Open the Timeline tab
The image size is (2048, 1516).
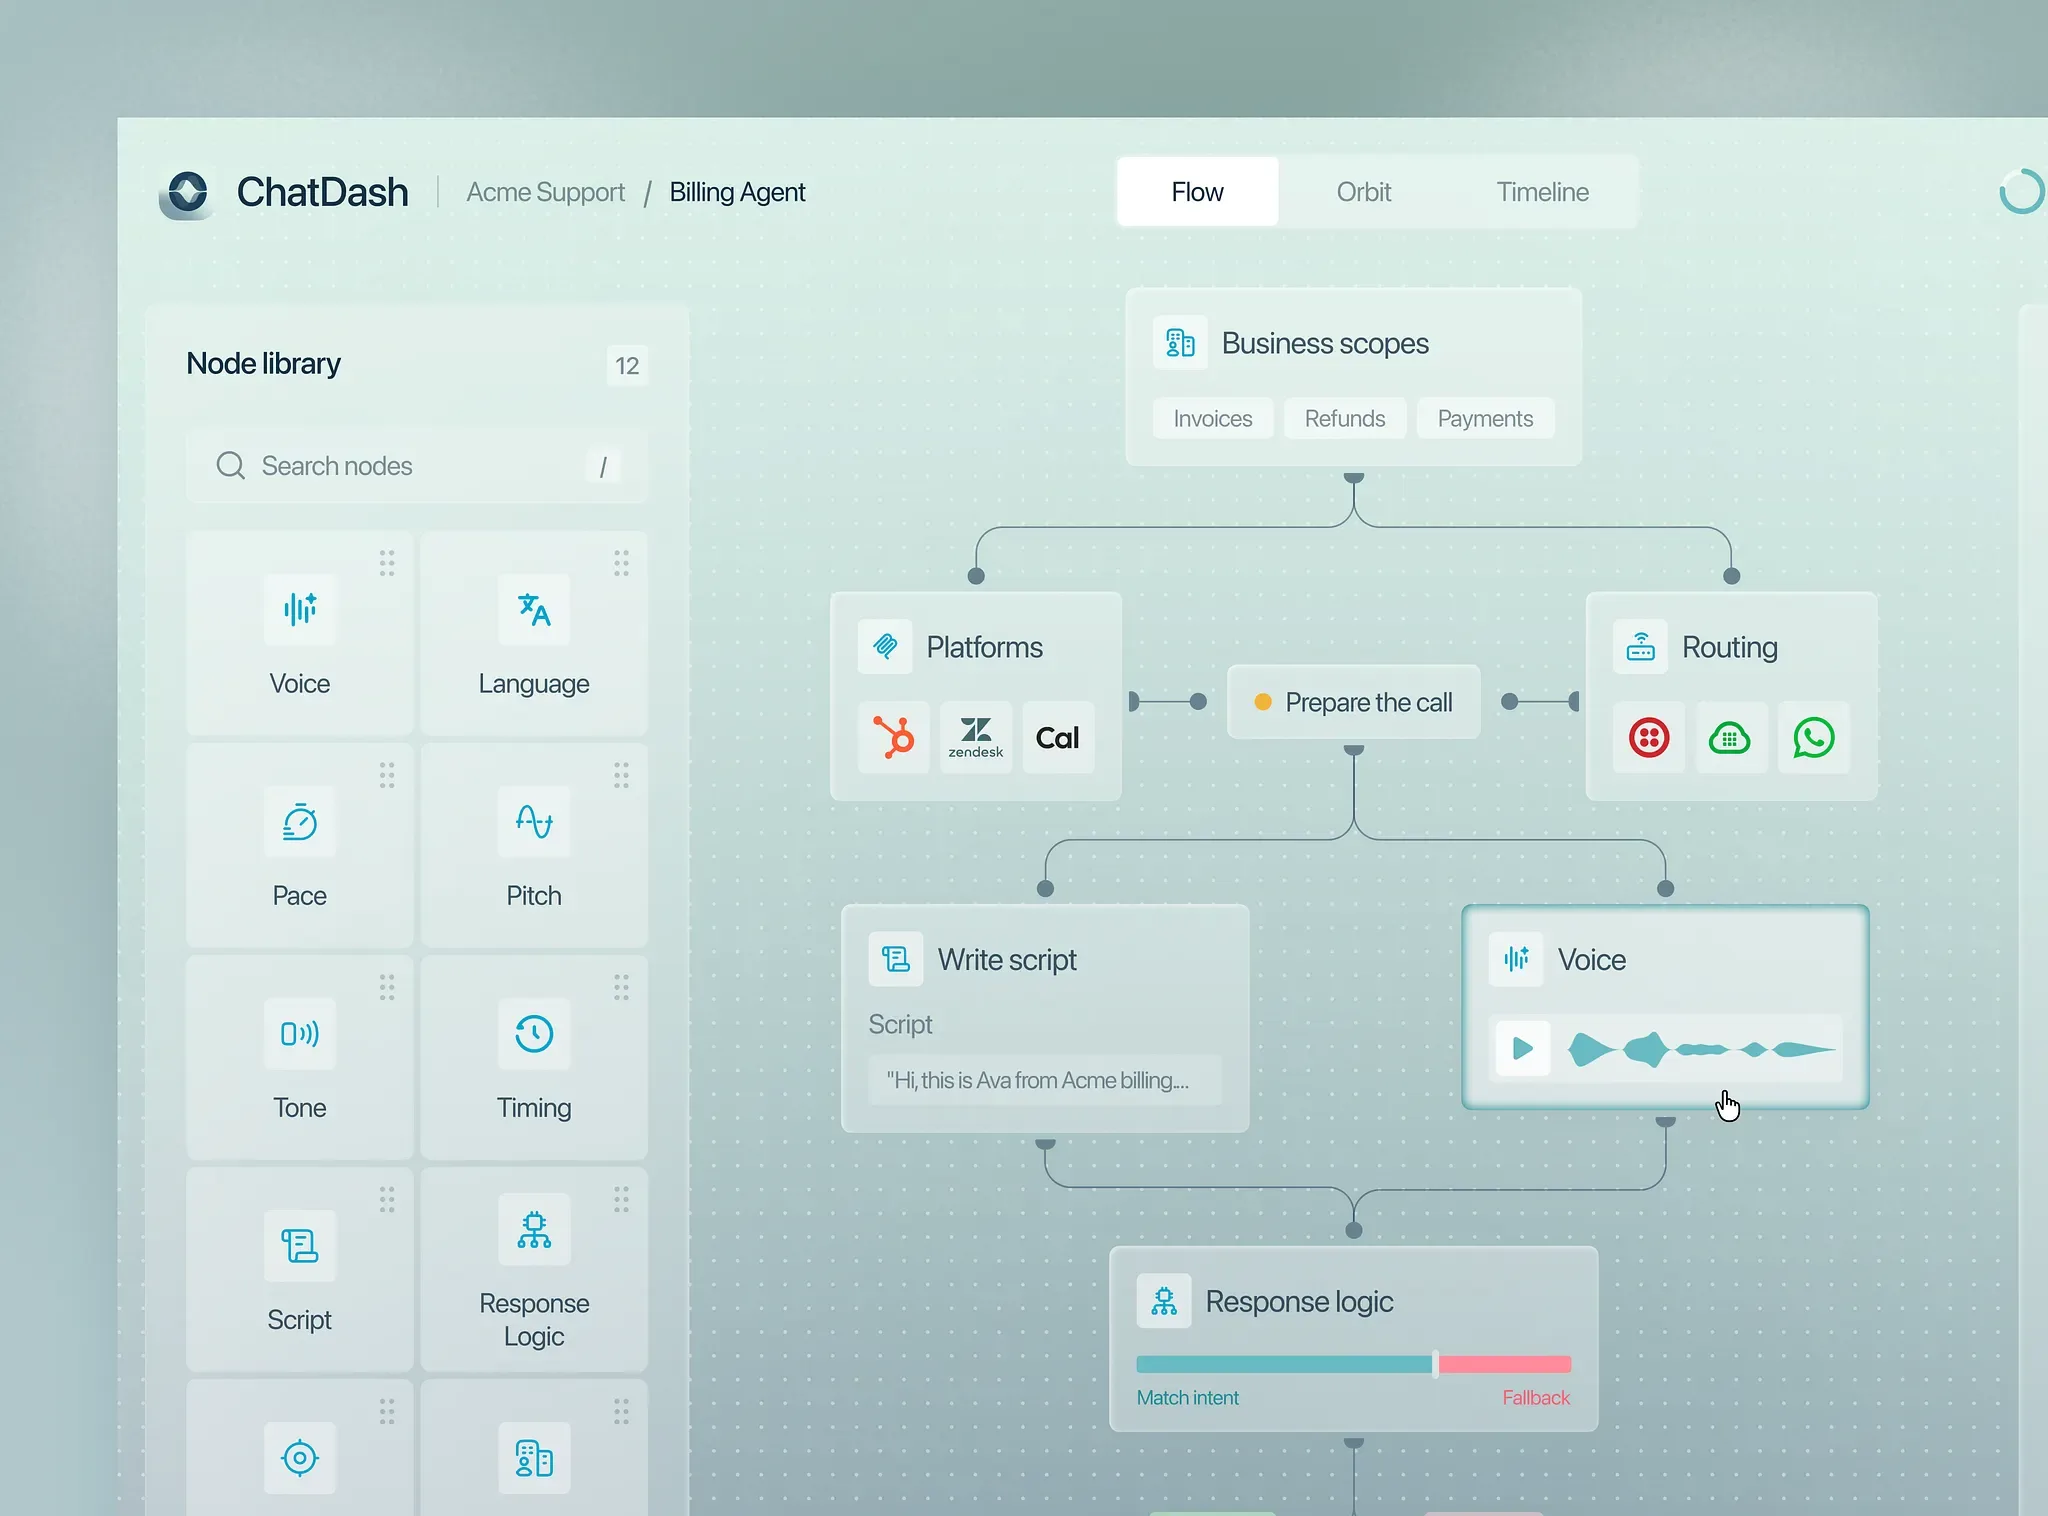pyautogui.click(x=1542, y=192)
